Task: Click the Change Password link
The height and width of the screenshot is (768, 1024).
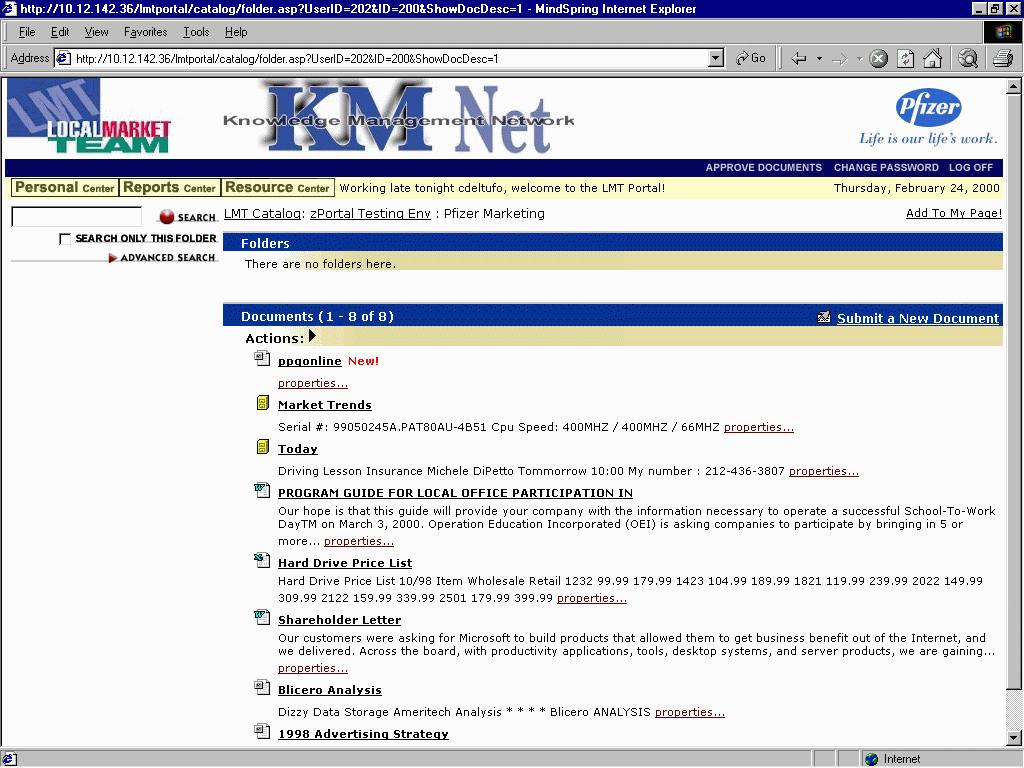Action: point(886,168)
